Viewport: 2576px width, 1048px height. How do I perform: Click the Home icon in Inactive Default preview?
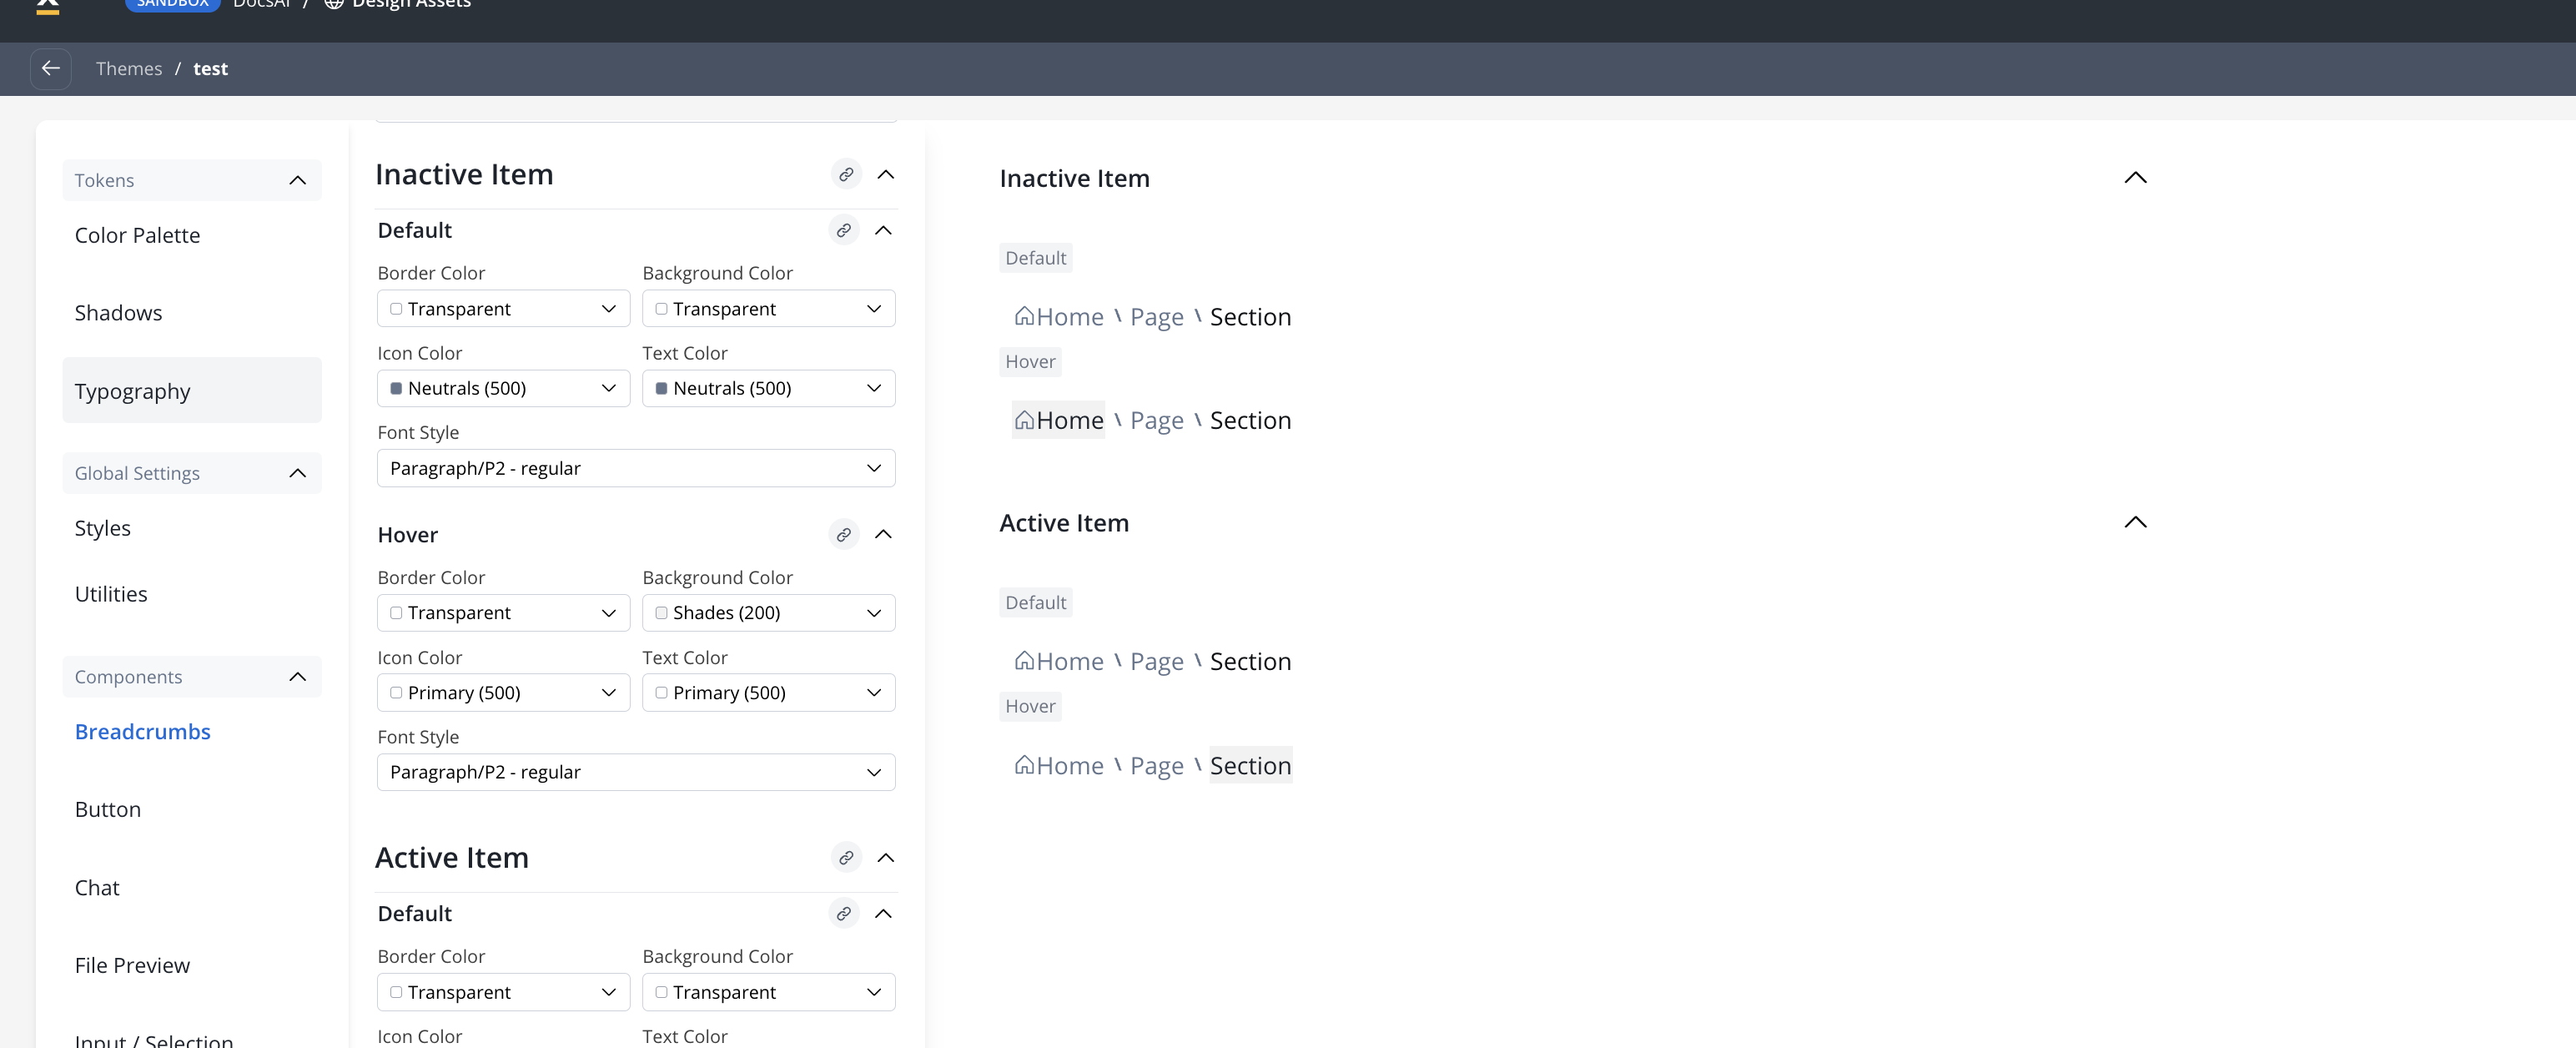click(x=1024, y=317)
